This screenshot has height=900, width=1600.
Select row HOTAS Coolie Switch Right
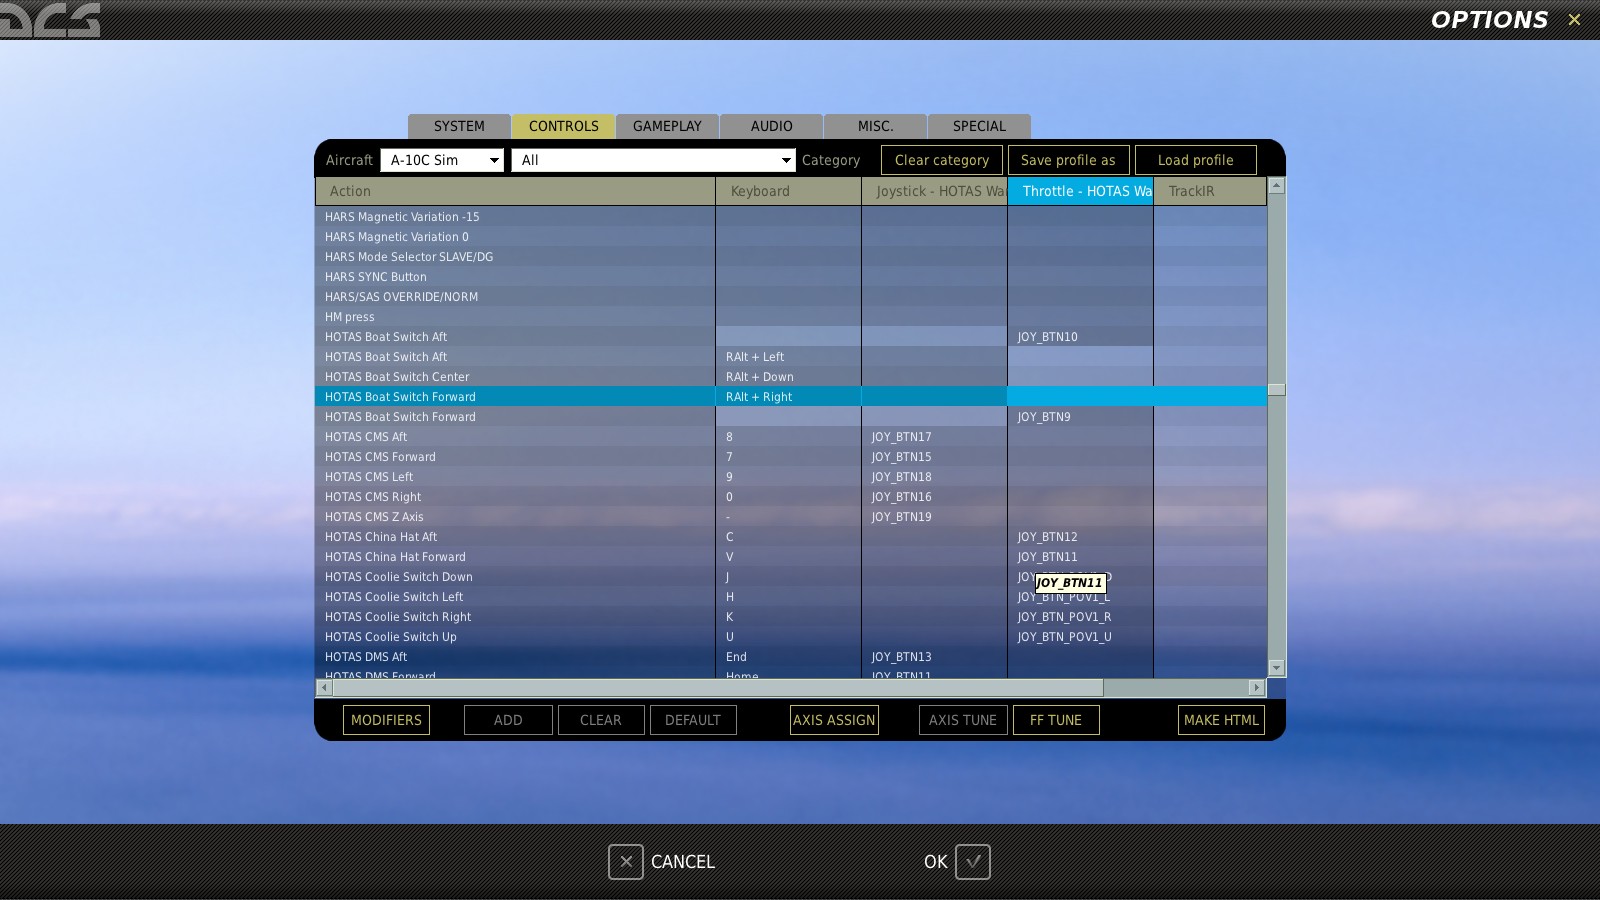(x=791, y=617)
